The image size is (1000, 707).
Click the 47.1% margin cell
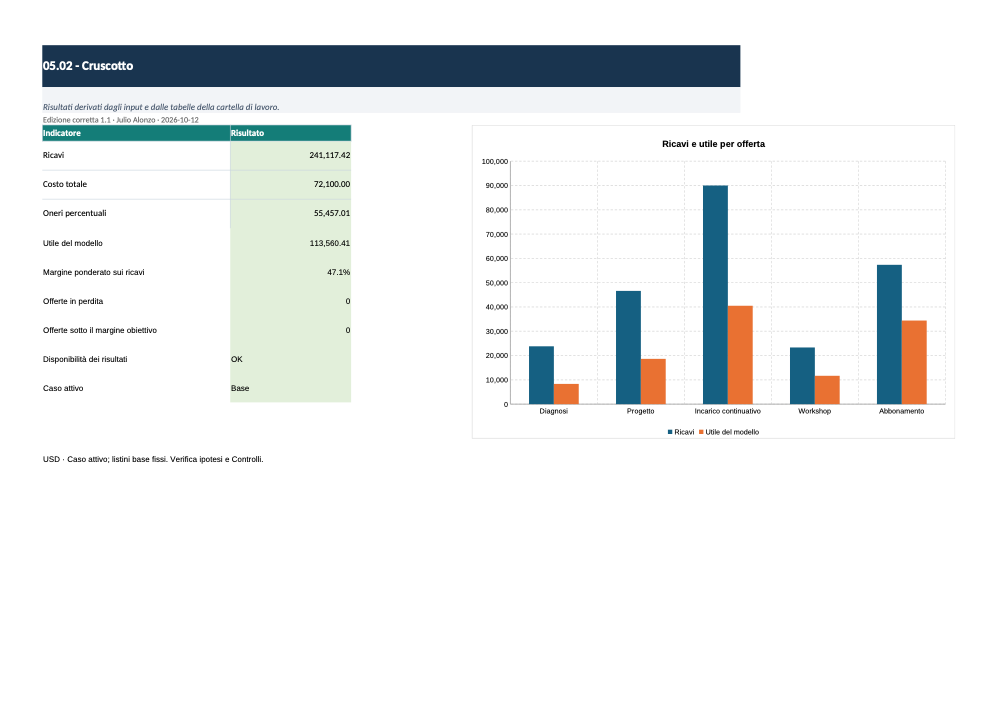click(290, 272)
